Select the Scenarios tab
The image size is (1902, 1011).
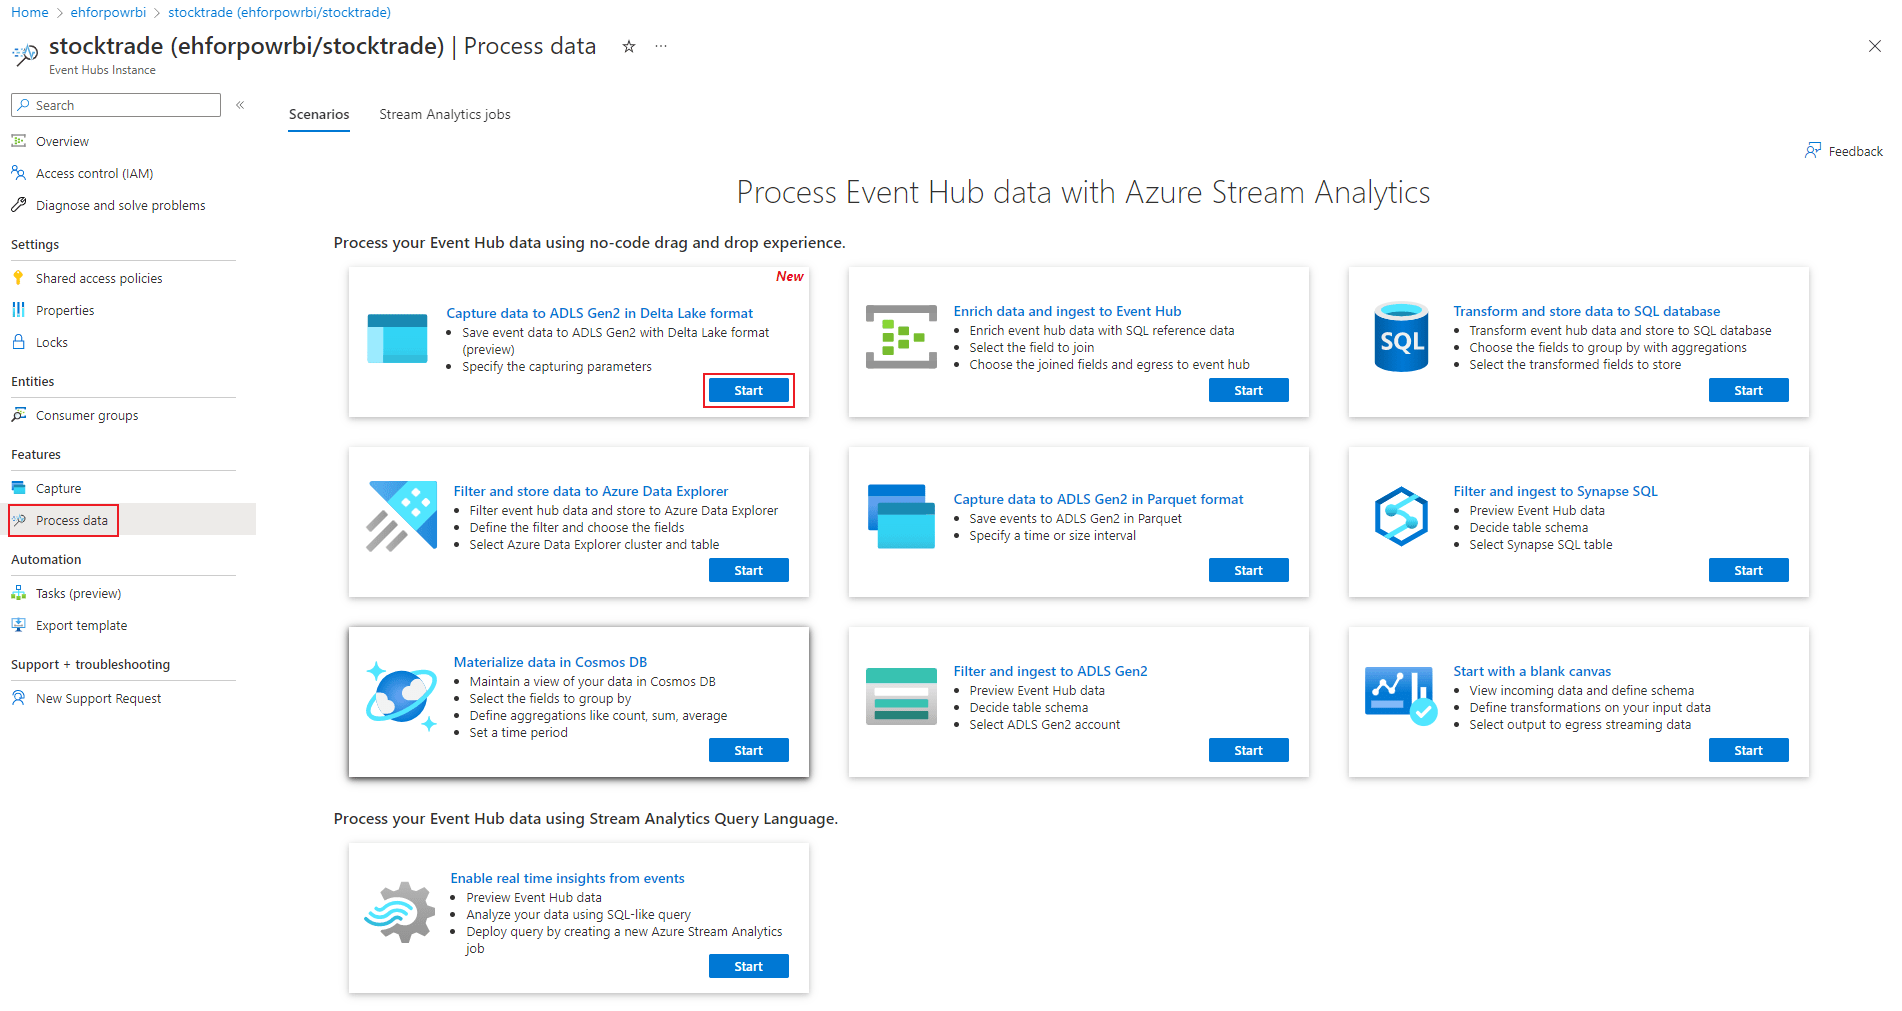coord(318,114)
